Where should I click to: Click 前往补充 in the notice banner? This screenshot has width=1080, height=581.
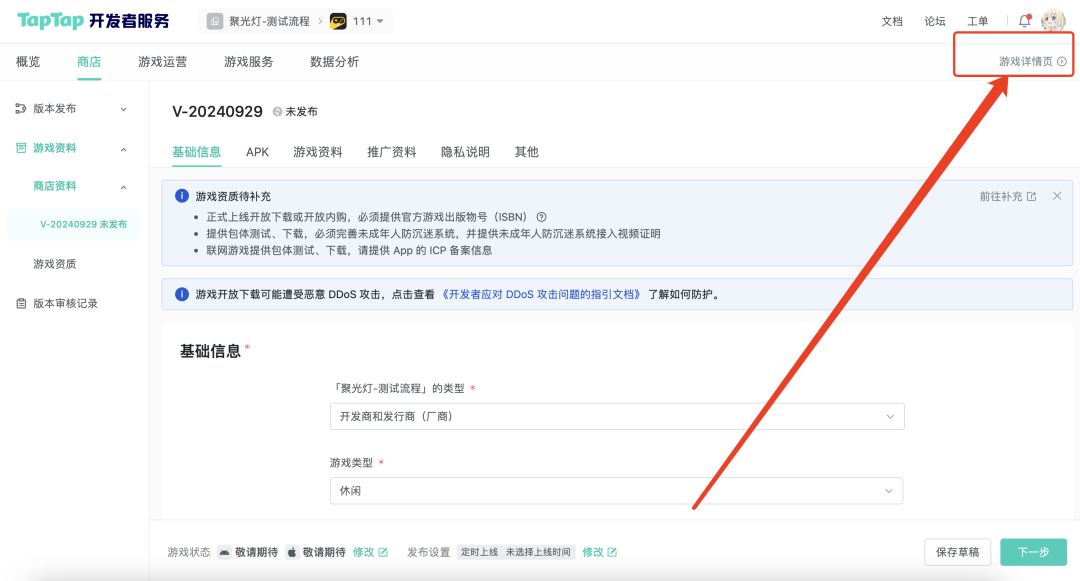1001,196
